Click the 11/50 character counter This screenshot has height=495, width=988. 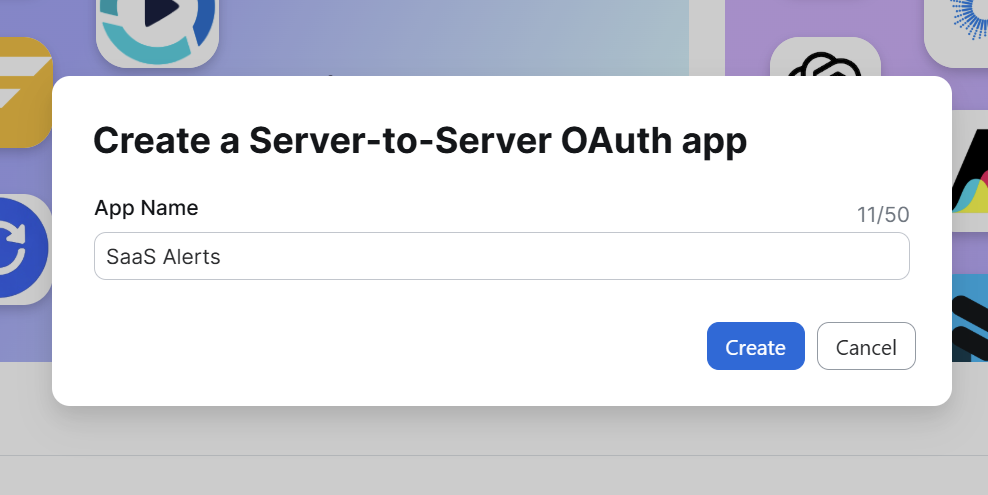pyautogui.click(x=883, y=215)
